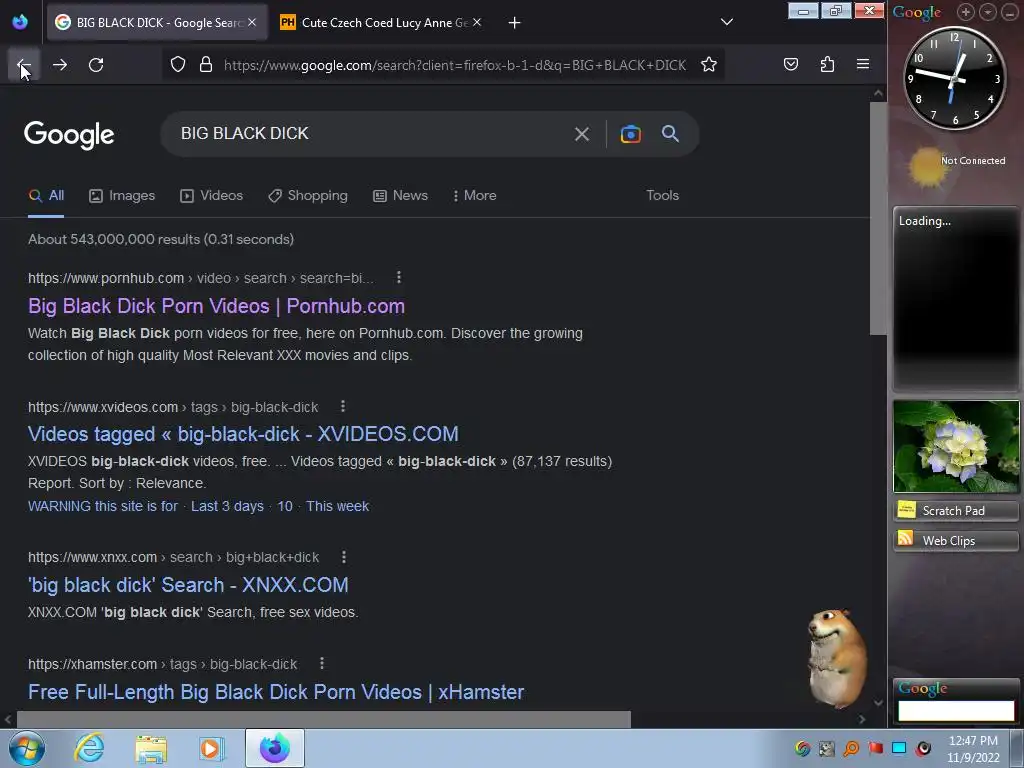This screenshot has height=768, width=1024.
Task: Launch Windows Media Player from the taskbar
Action: coord(212,748)
